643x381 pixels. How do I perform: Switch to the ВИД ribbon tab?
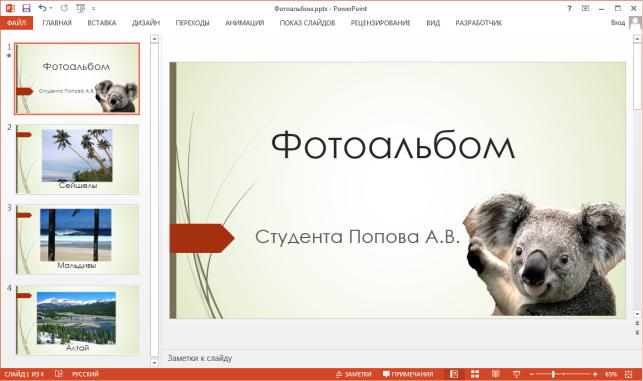pyautogui.click(x=433, y=23)
